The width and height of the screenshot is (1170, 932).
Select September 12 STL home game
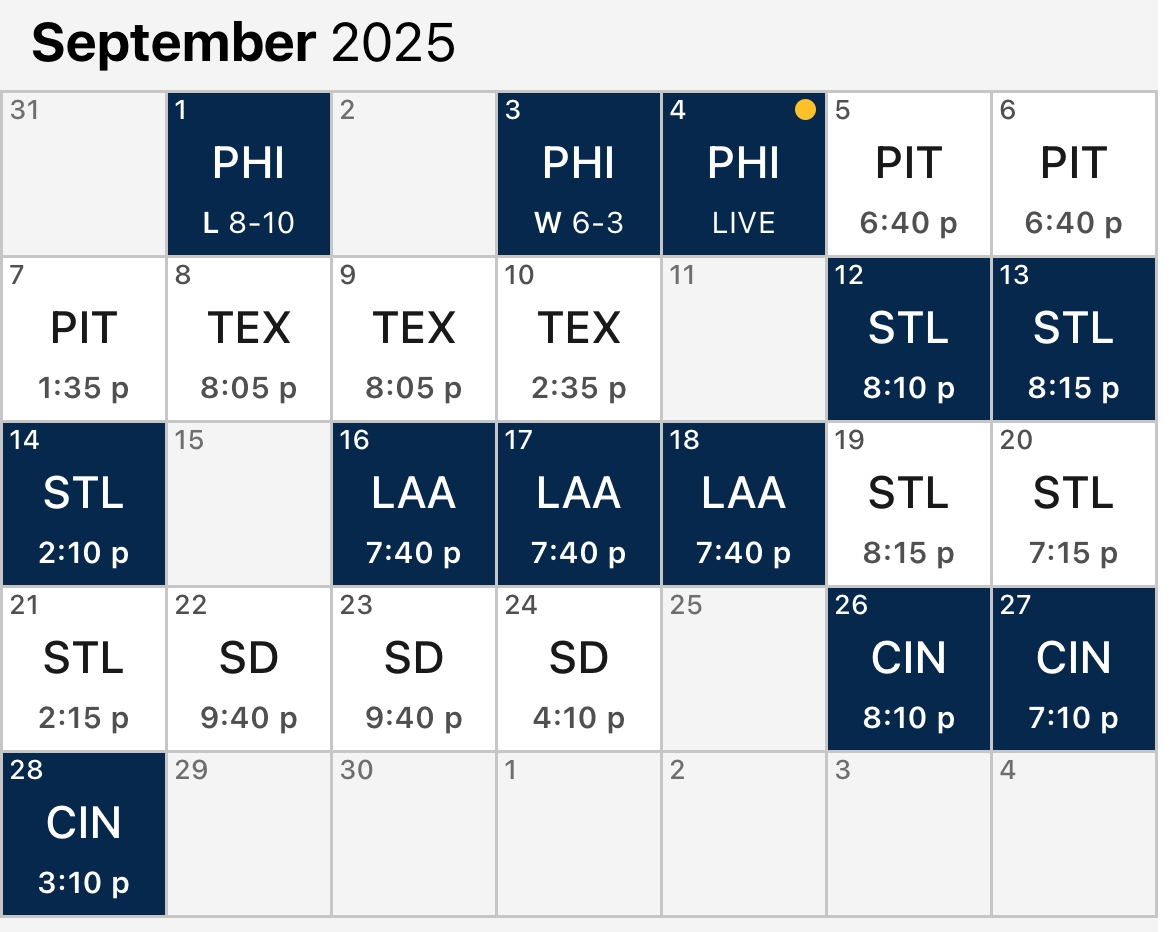pyautogui.click(x=909, y=339)
